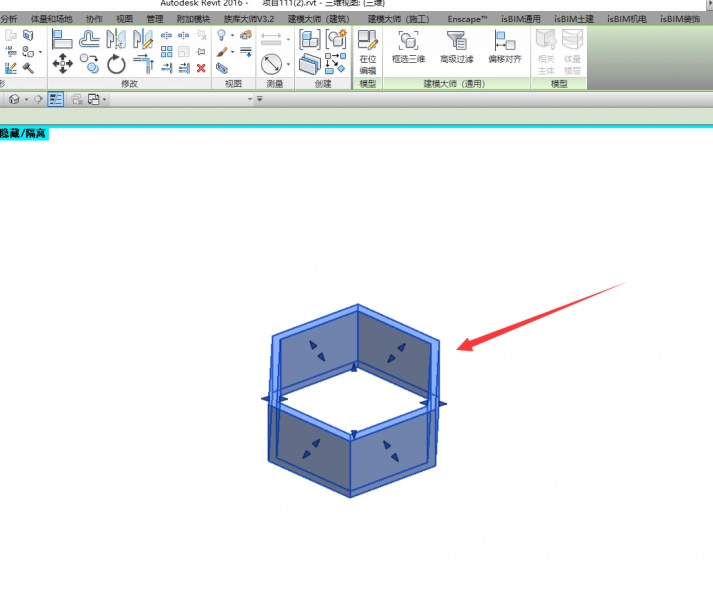Viewport: 713px width, 600px height.
Task: Select the Align tool in Modify panel
Action: (x=62, y=39)
